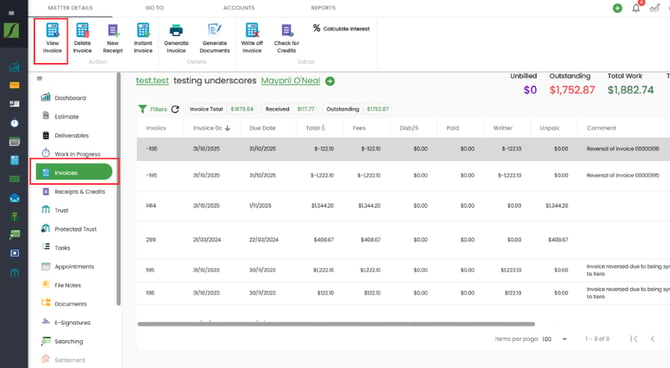Collapse the matter navigation menu

[39, 78]
